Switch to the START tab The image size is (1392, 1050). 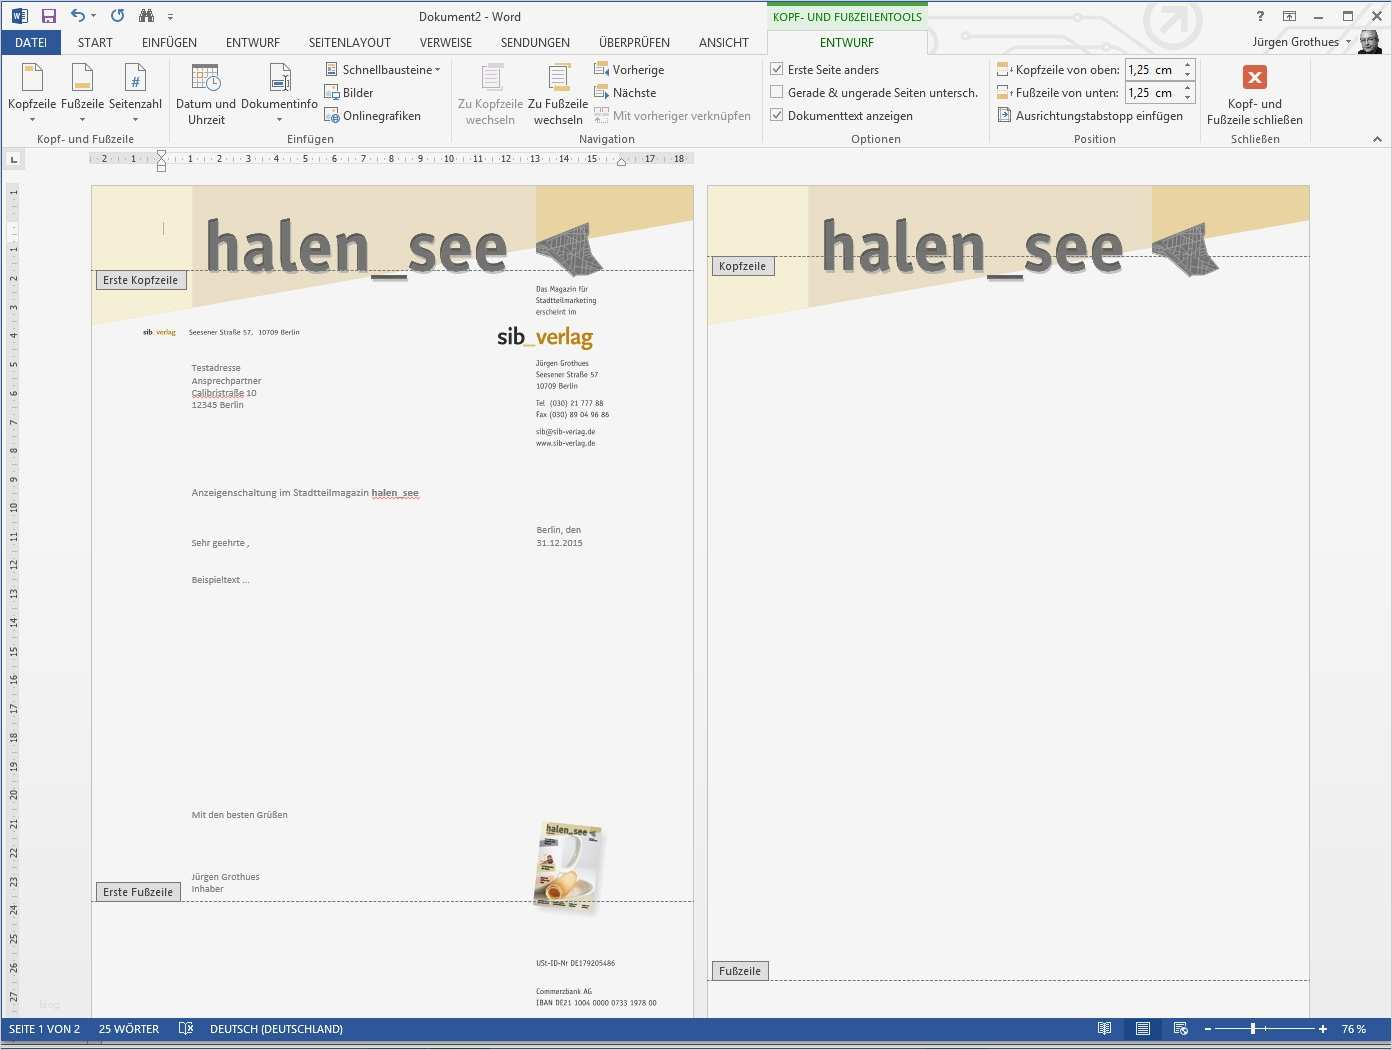[95, 42]
